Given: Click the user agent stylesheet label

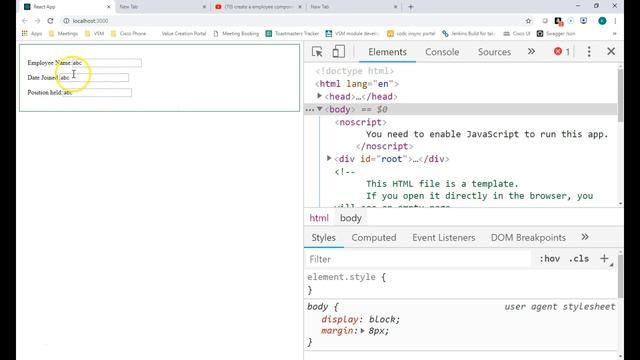Looking at the screenshot, I should [x=560, y=307].
